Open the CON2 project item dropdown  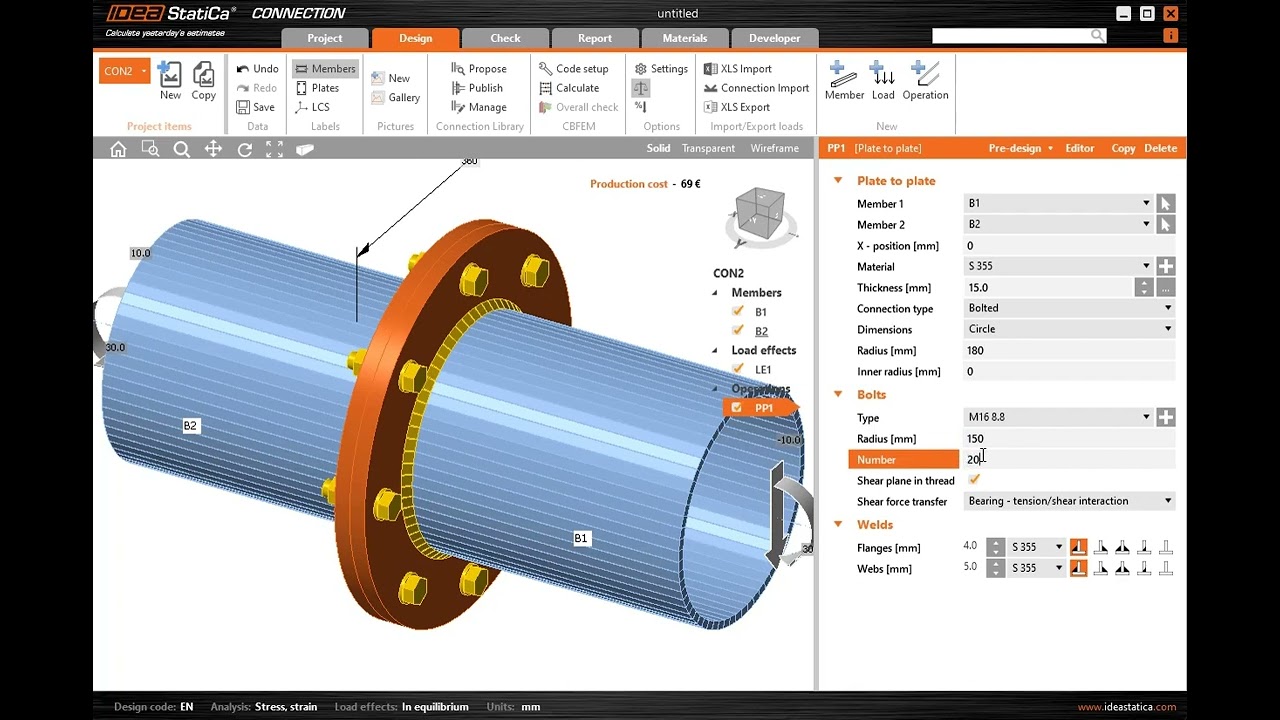pyautogui.click(x=144, y=71)
